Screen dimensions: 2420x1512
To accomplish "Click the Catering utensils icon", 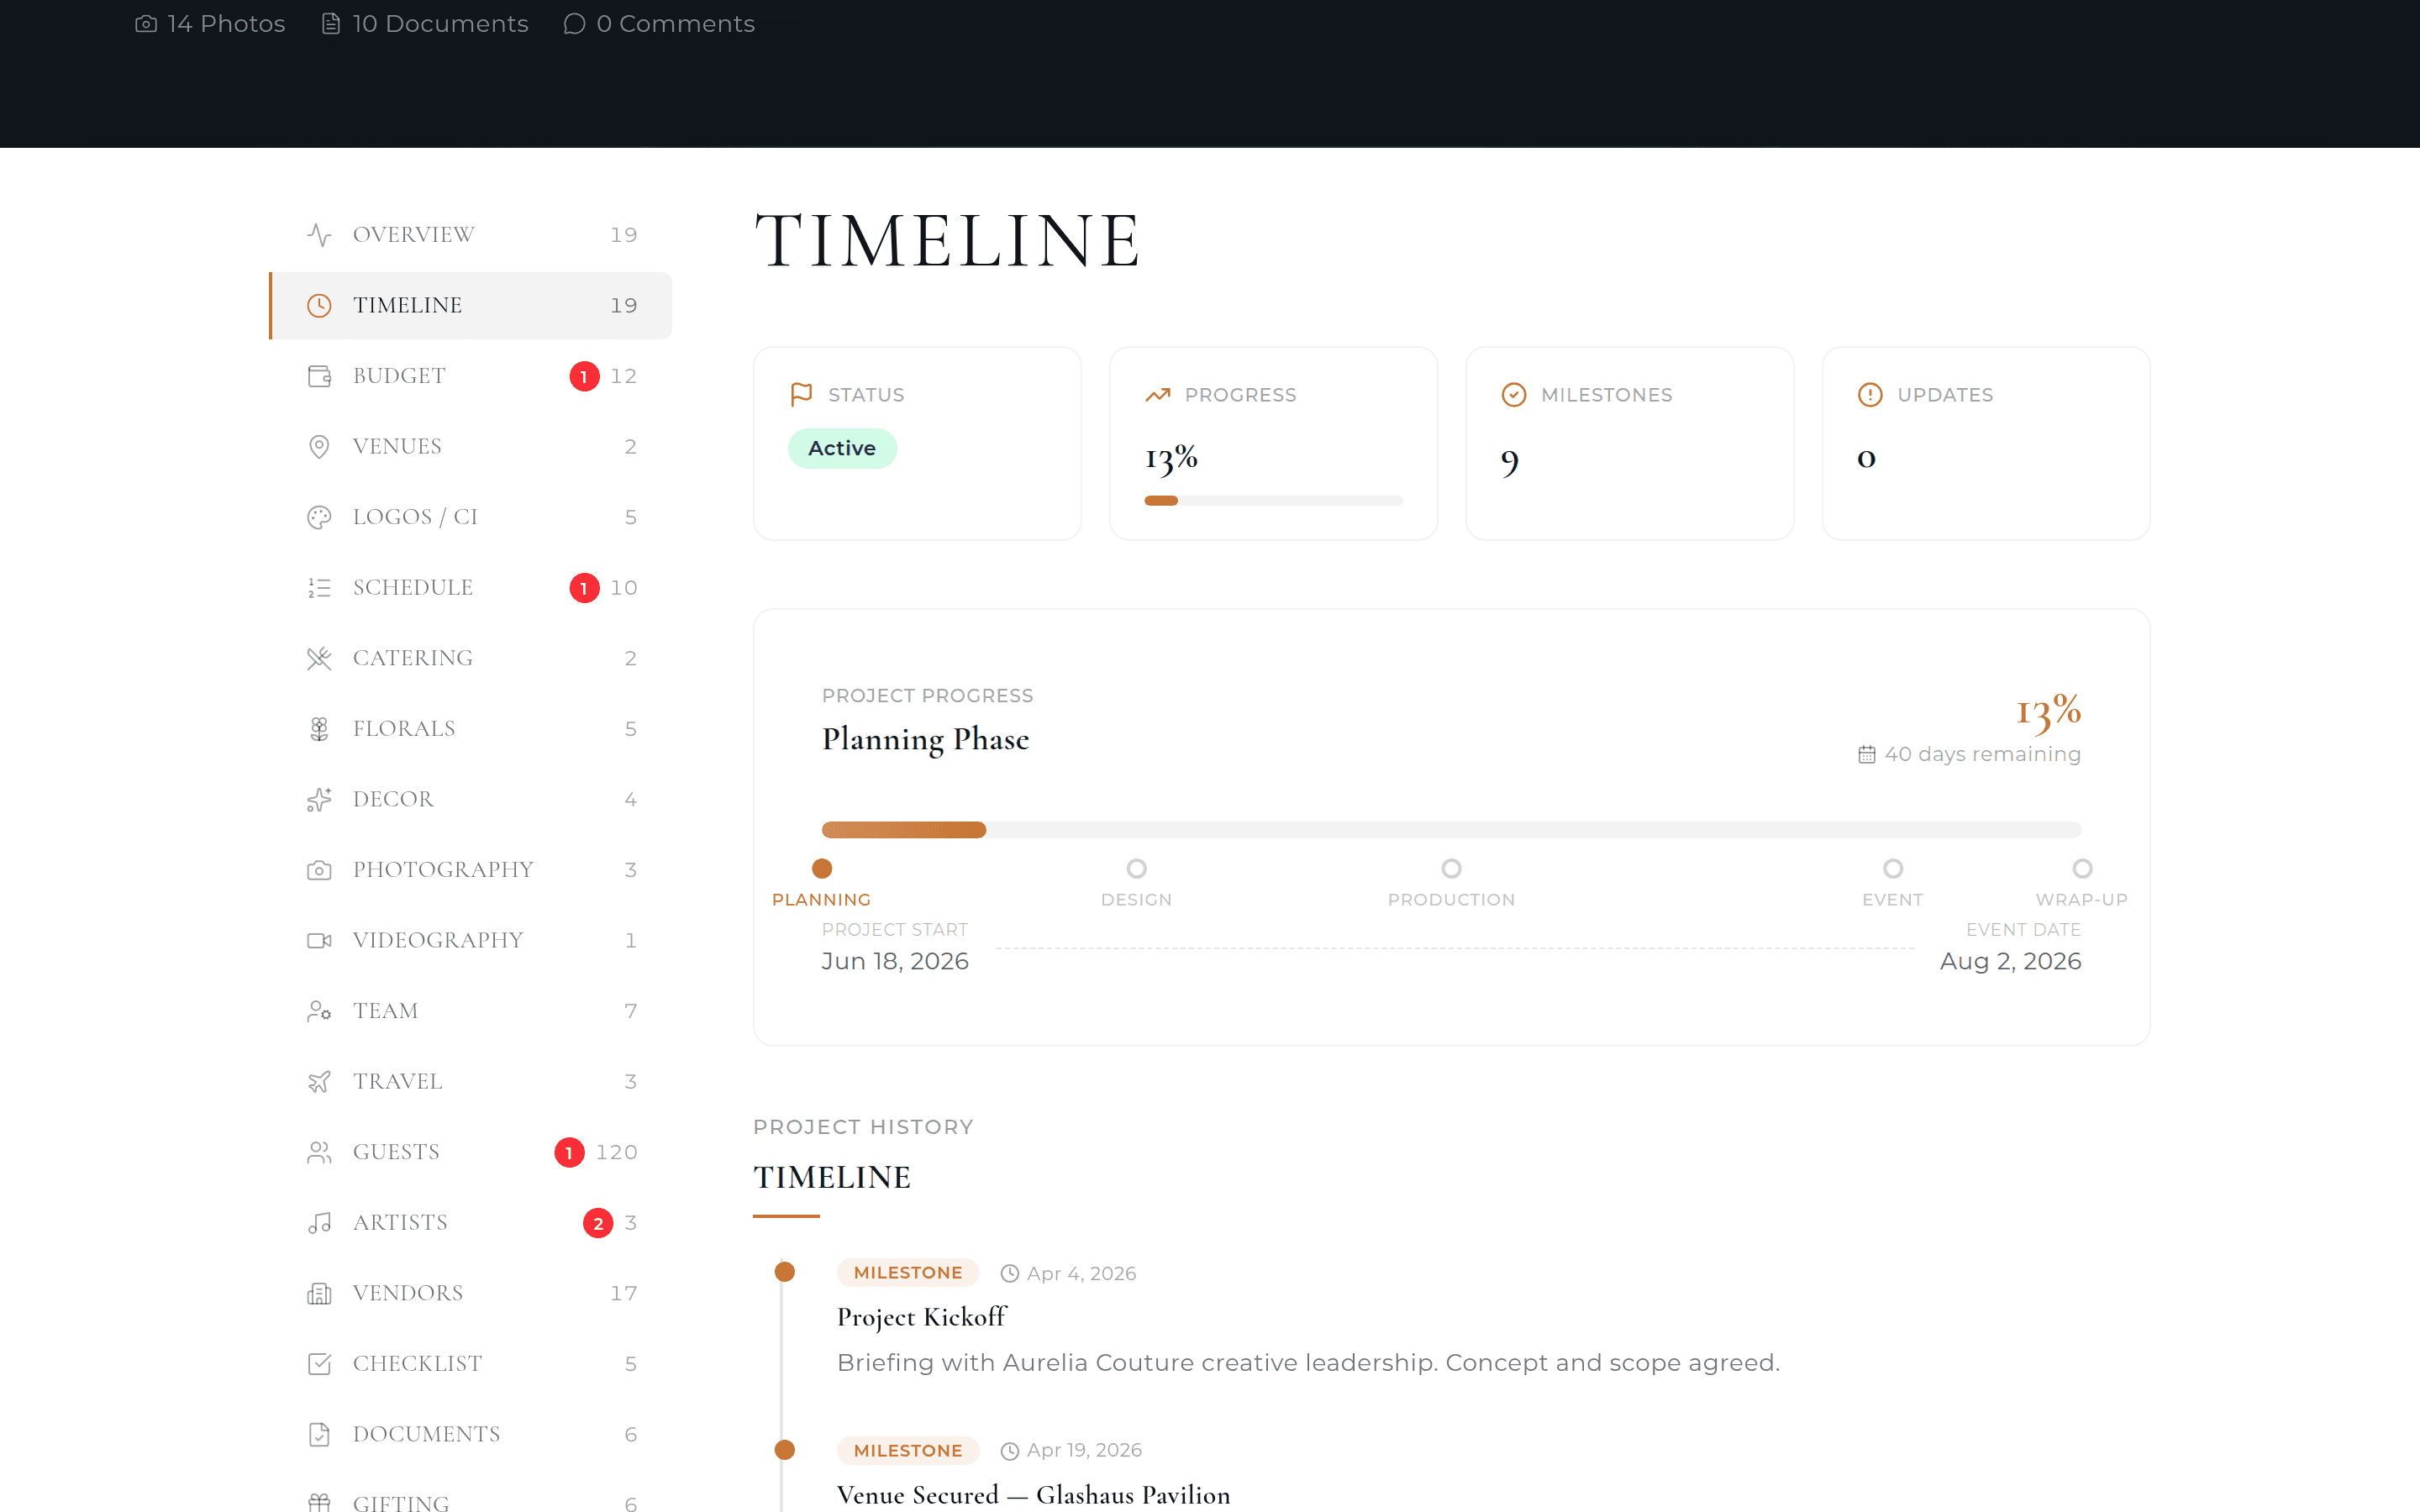I will point(319,658).
